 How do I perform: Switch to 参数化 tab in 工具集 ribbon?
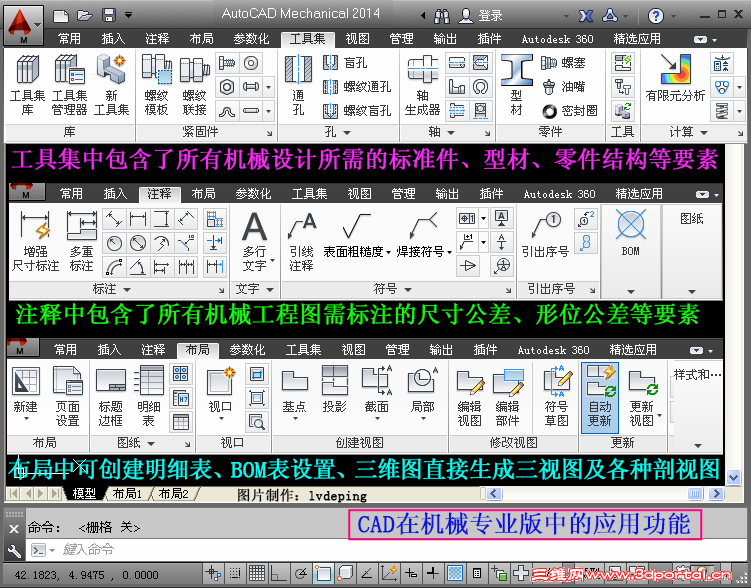251,39
